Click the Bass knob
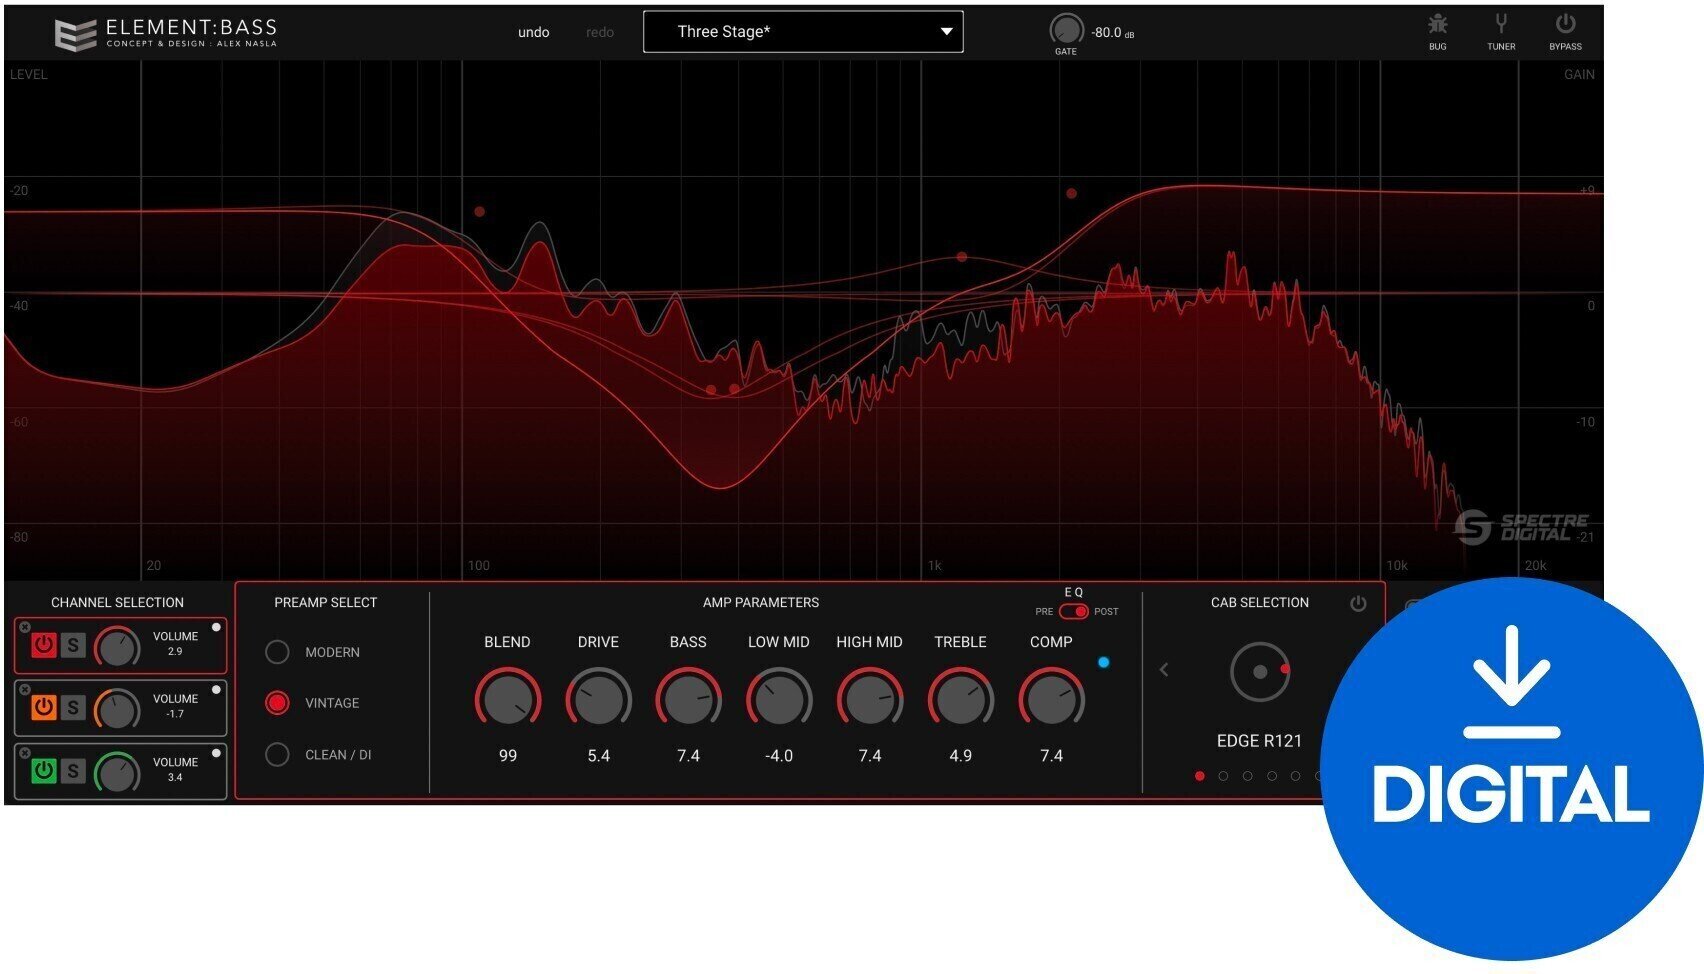The image size is (1704, 974). click(688, 699)
